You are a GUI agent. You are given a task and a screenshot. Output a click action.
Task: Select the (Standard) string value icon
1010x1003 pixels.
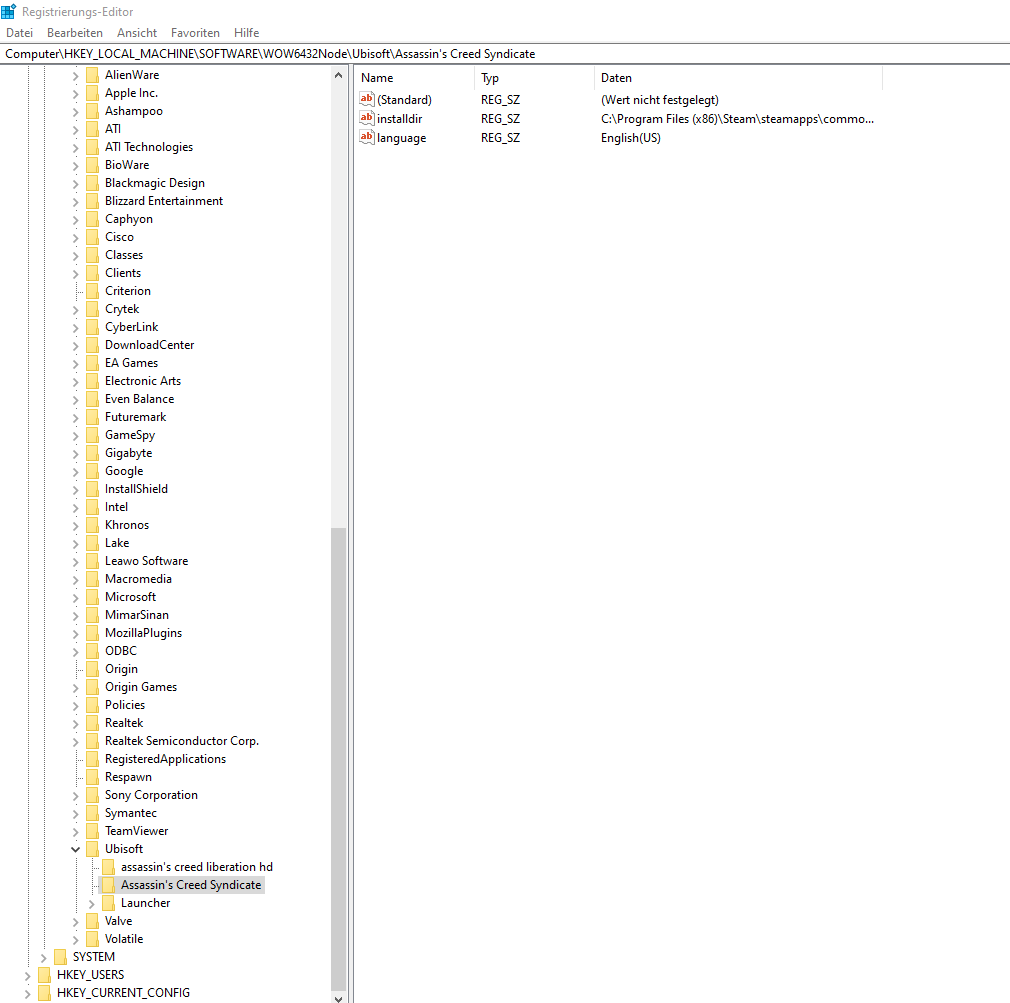tap(367, 99)
